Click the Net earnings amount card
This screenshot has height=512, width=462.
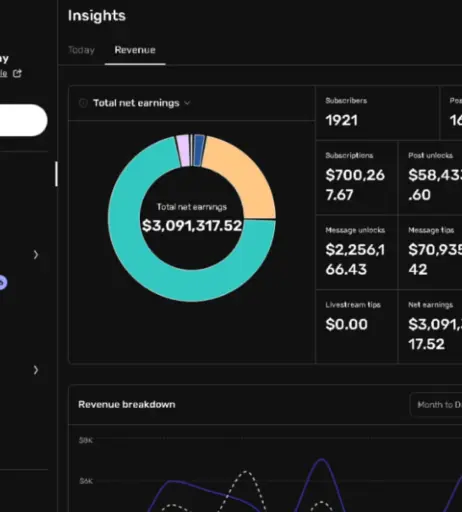[x=431, y=327]
